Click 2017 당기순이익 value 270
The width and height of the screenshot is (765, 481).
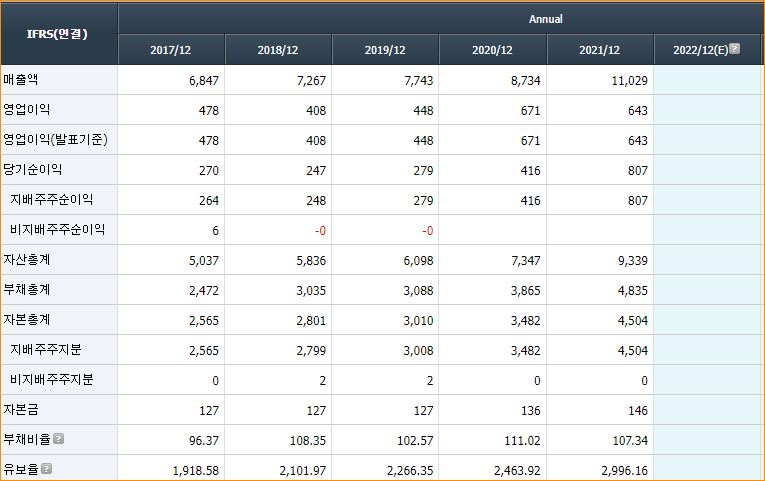click(x=209, y=171)
